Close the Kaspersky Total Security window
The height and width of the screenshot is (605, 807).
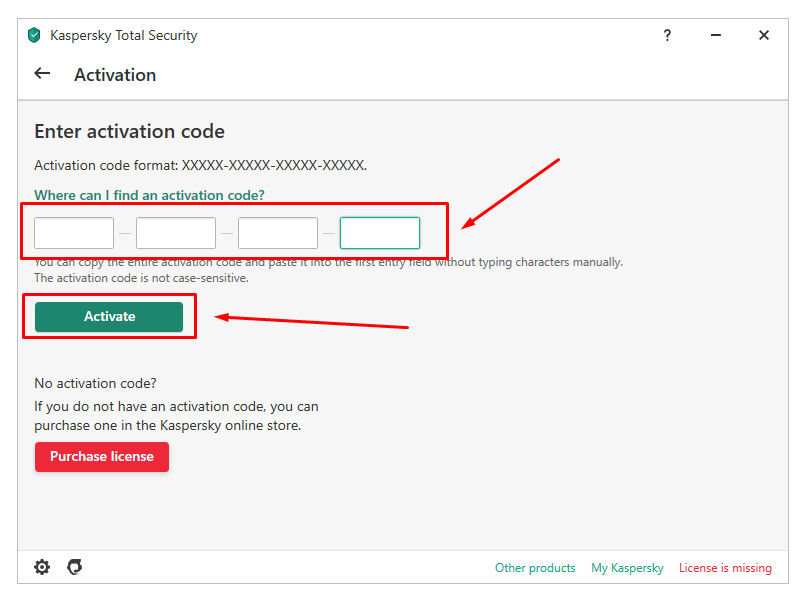coord(764,35)
